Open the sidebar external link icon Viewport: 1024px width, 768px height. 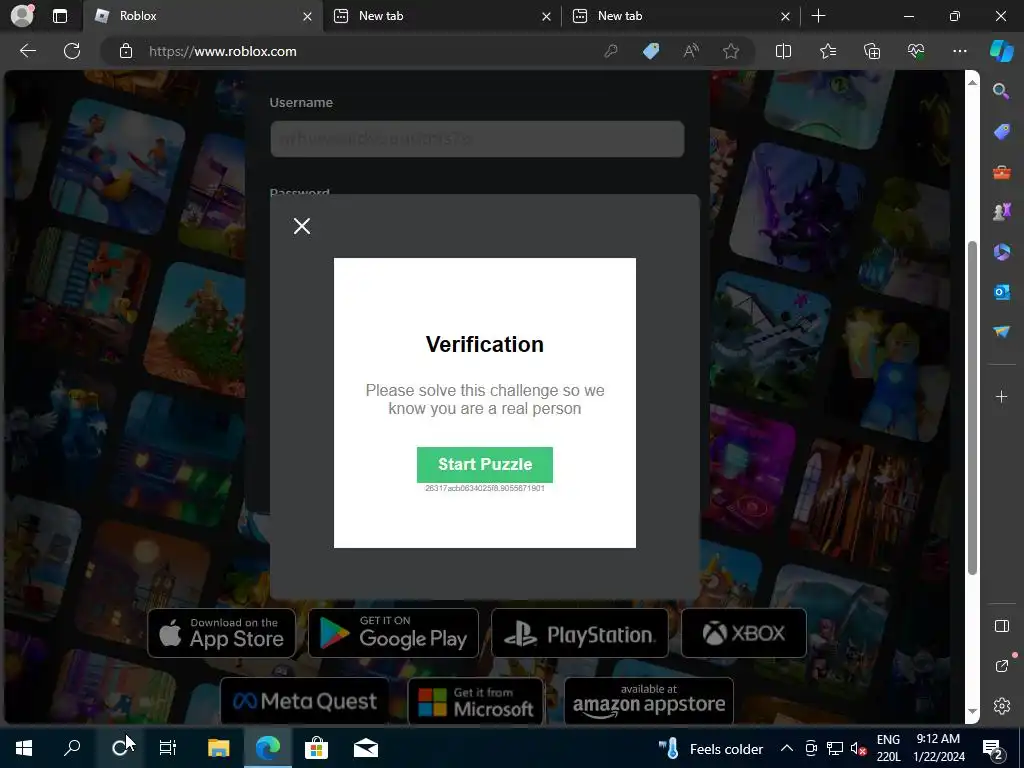(x=1001, y=665)
